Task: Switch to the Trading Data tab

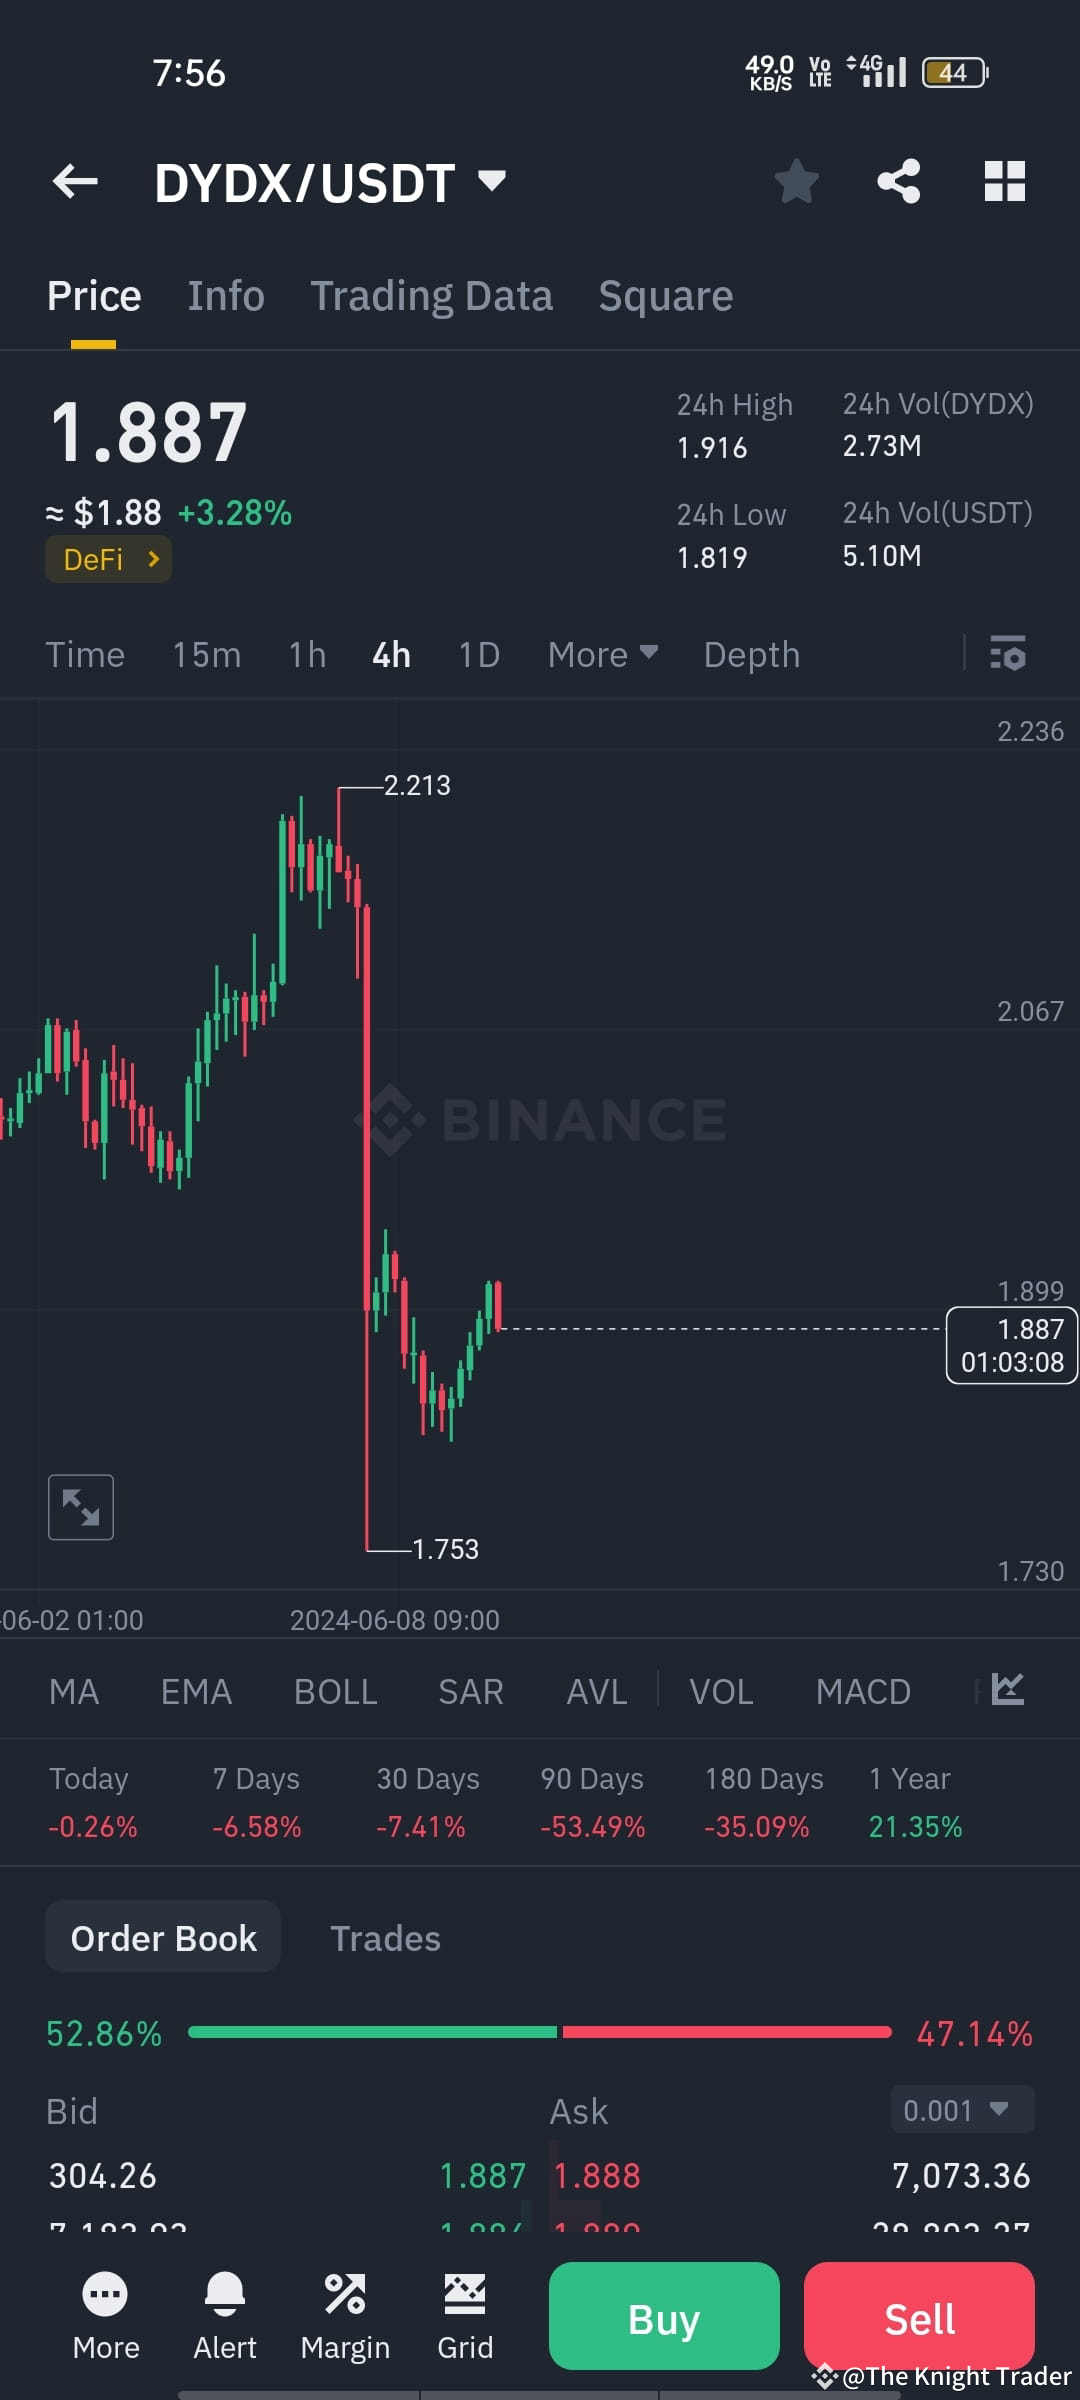Action: pos(431,296)
